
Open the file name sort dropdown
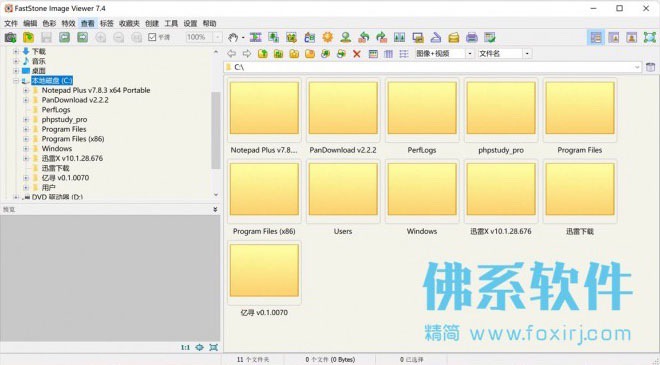point(527,54)
